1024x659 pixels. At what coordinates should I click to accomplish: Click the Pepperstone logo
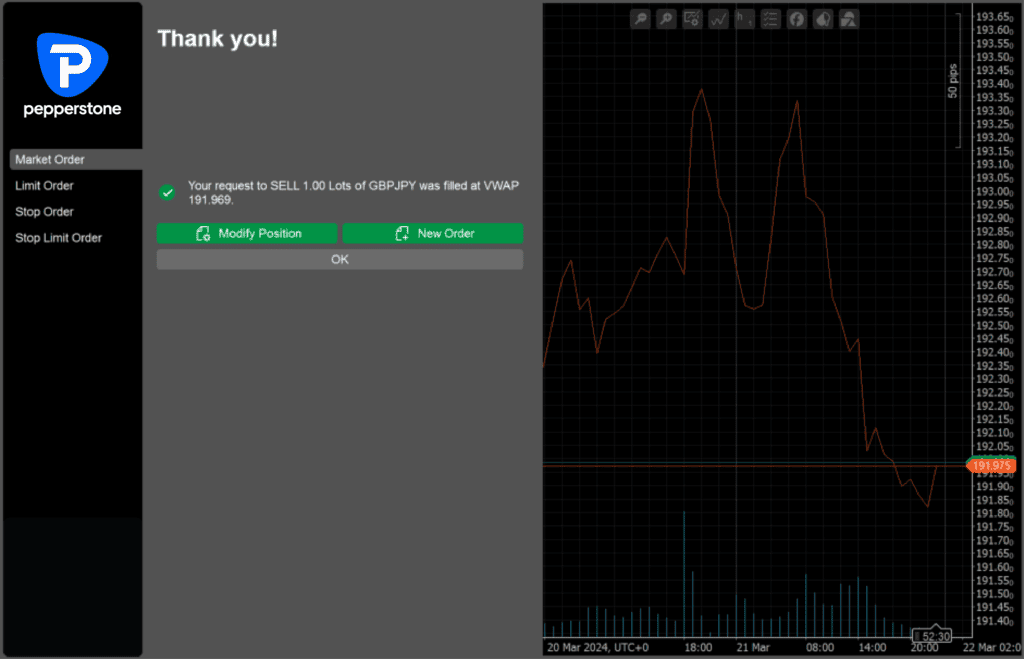[x=72, y=75]
